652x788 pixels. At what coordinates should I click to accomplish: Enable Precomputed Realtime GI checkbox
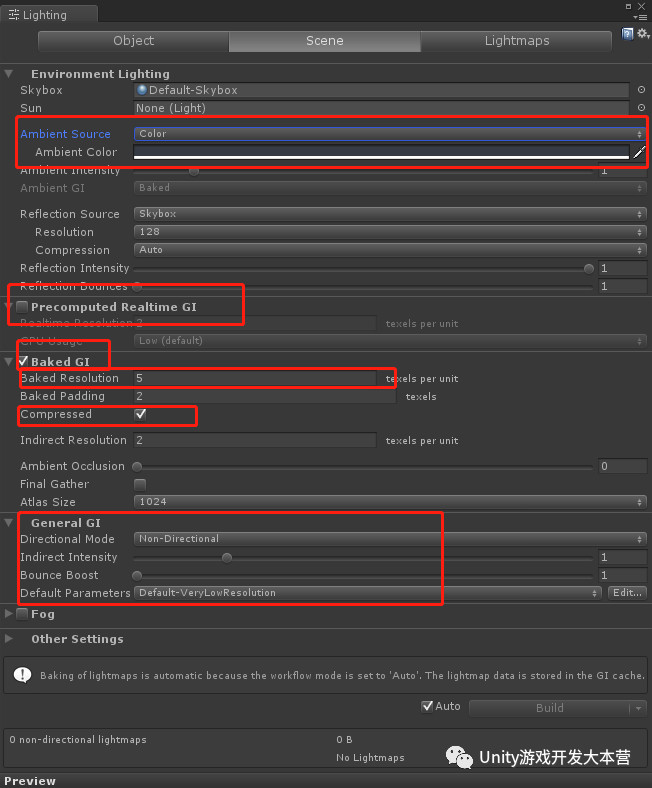tap(22, 306)
